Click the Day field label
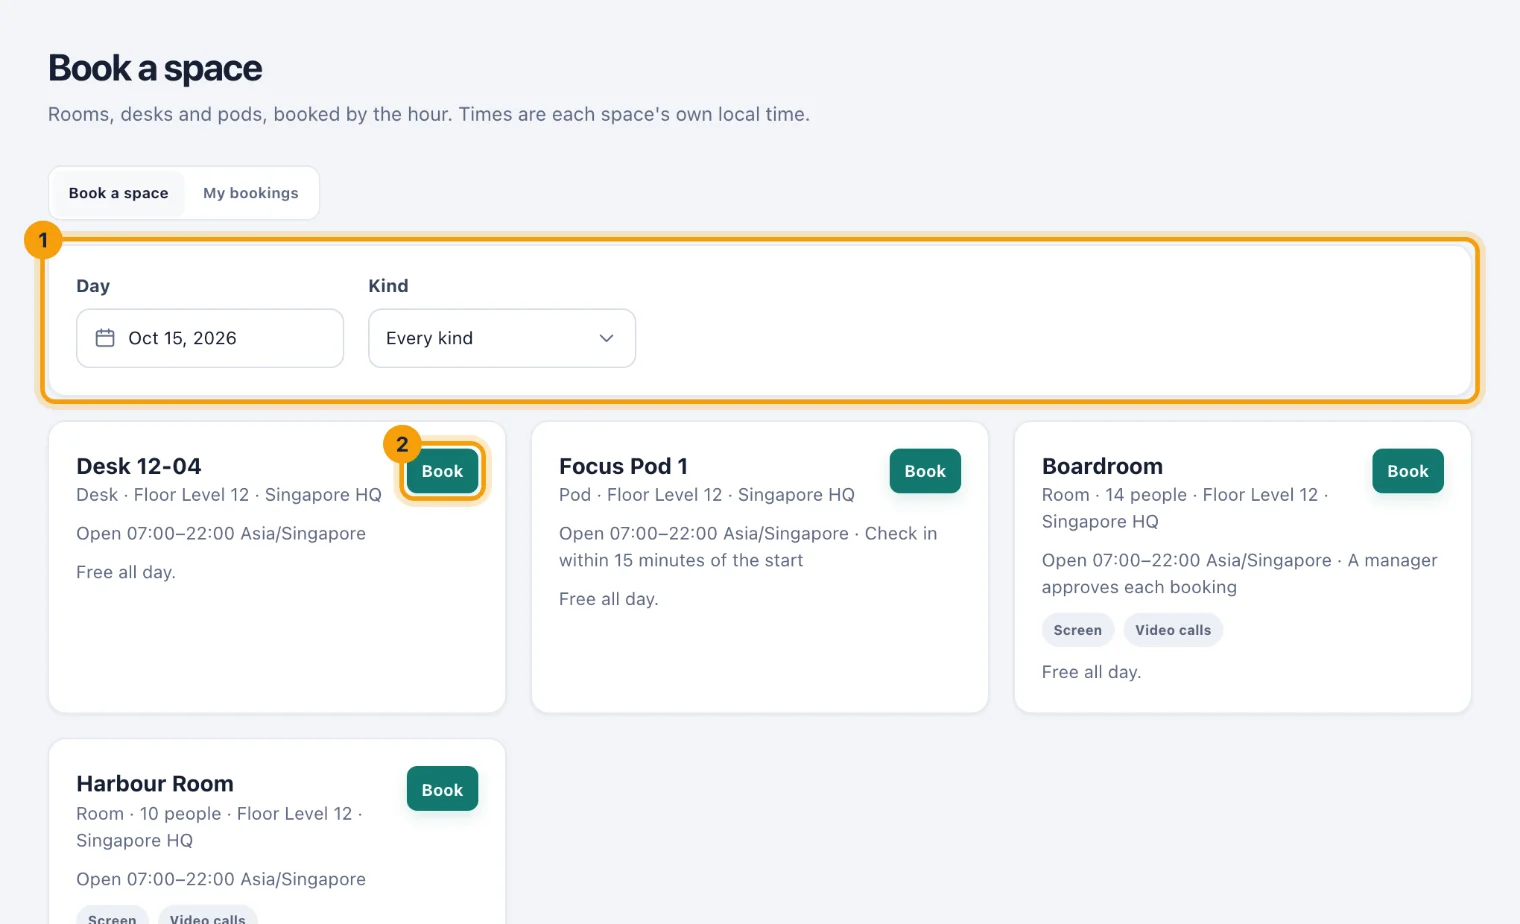 pyautogui.click(x=93, y=286)
